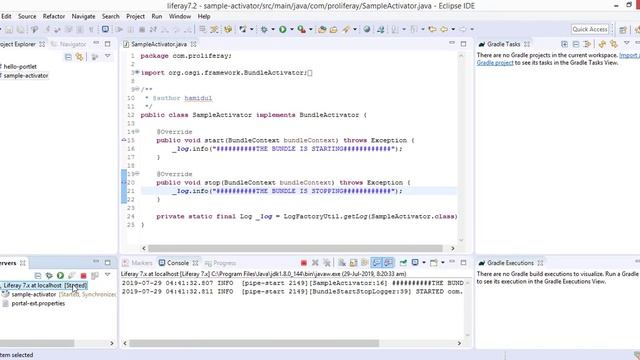The image size is (640, 360).
Task: Switch to the Progress tab
Action: [x=220, y=263]
